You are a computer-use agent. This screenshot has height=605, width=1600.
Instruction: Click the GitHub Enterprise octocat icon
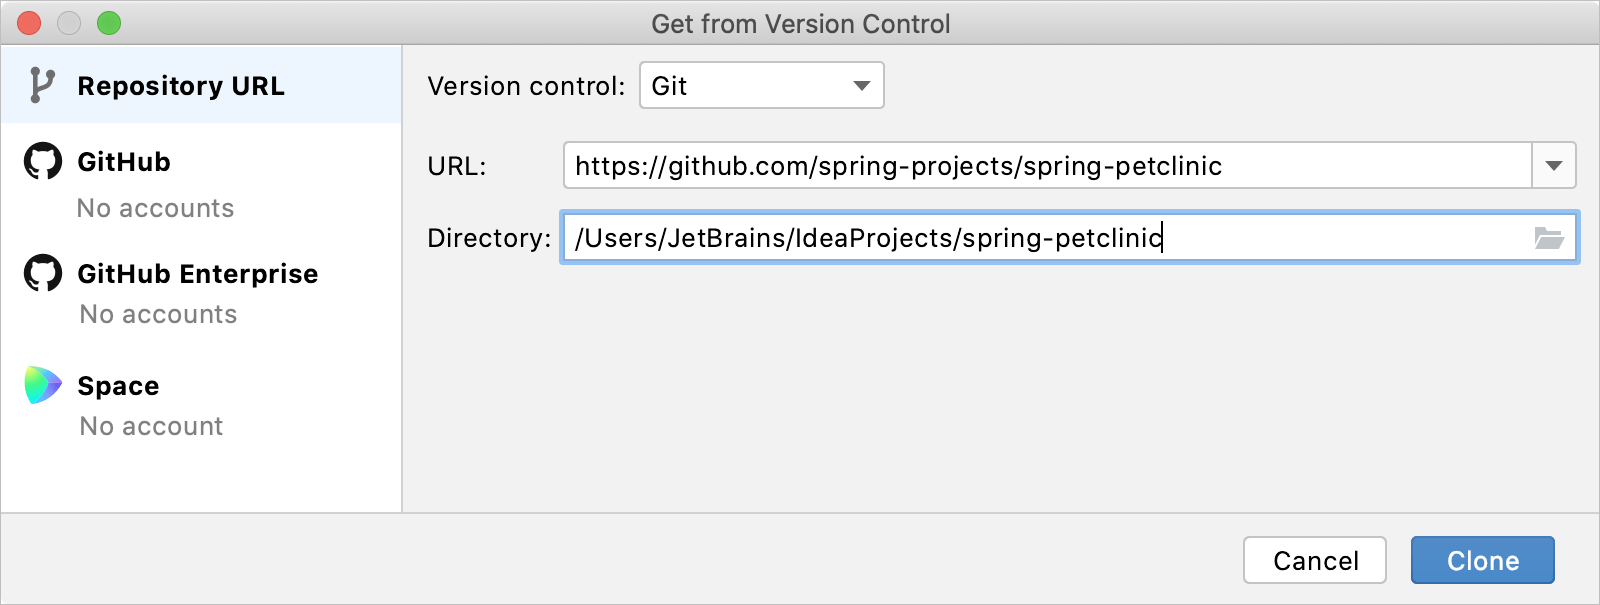coord(41,273)
